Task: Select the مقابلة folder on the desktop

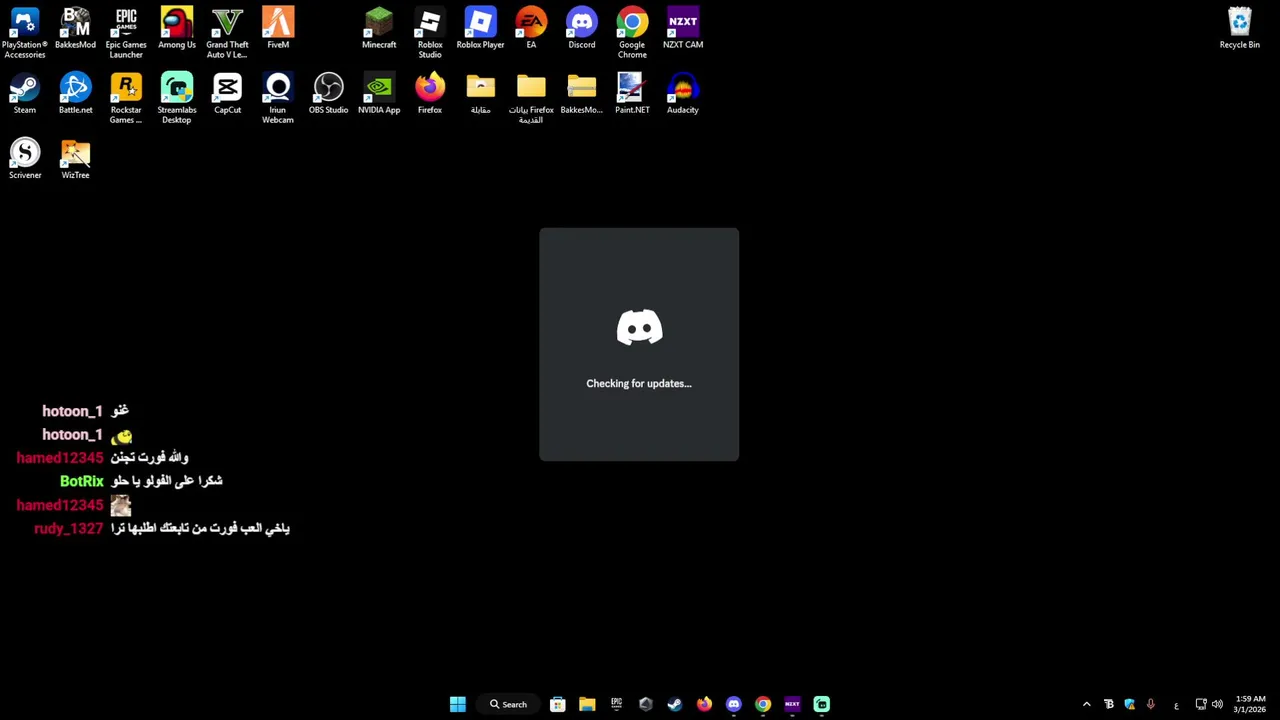Action: coord(480,93)
